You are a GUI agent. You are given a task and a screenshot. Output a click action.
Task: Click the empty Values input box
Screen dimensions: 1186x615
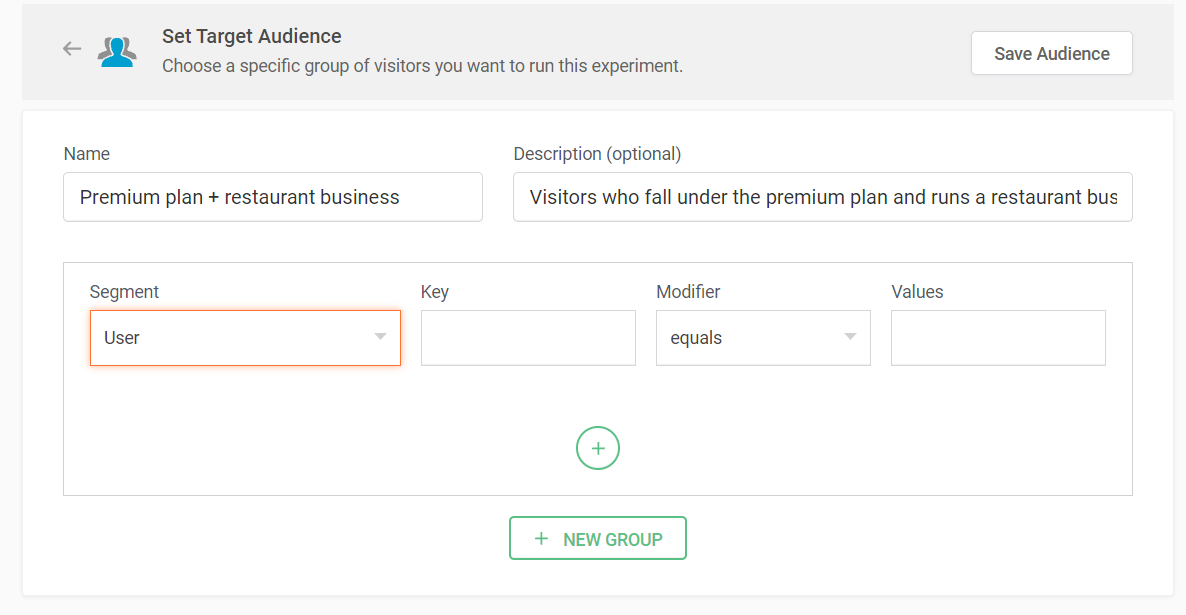pos(998,338)
